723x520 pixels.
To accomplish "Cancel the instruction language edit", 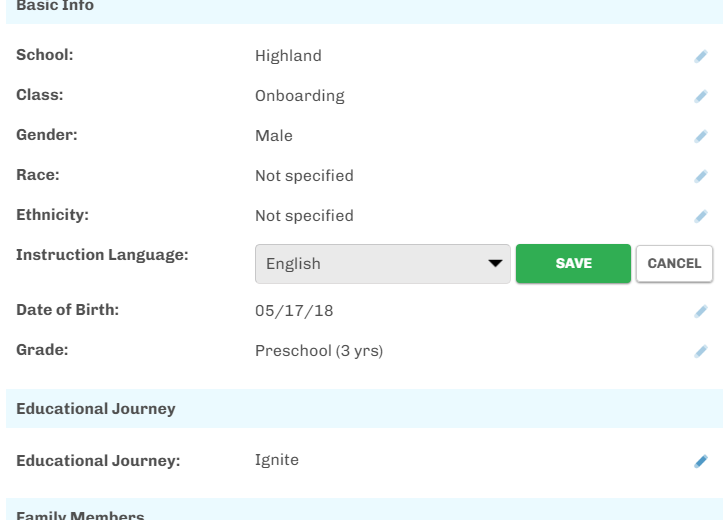I will (x=674, y=264).
